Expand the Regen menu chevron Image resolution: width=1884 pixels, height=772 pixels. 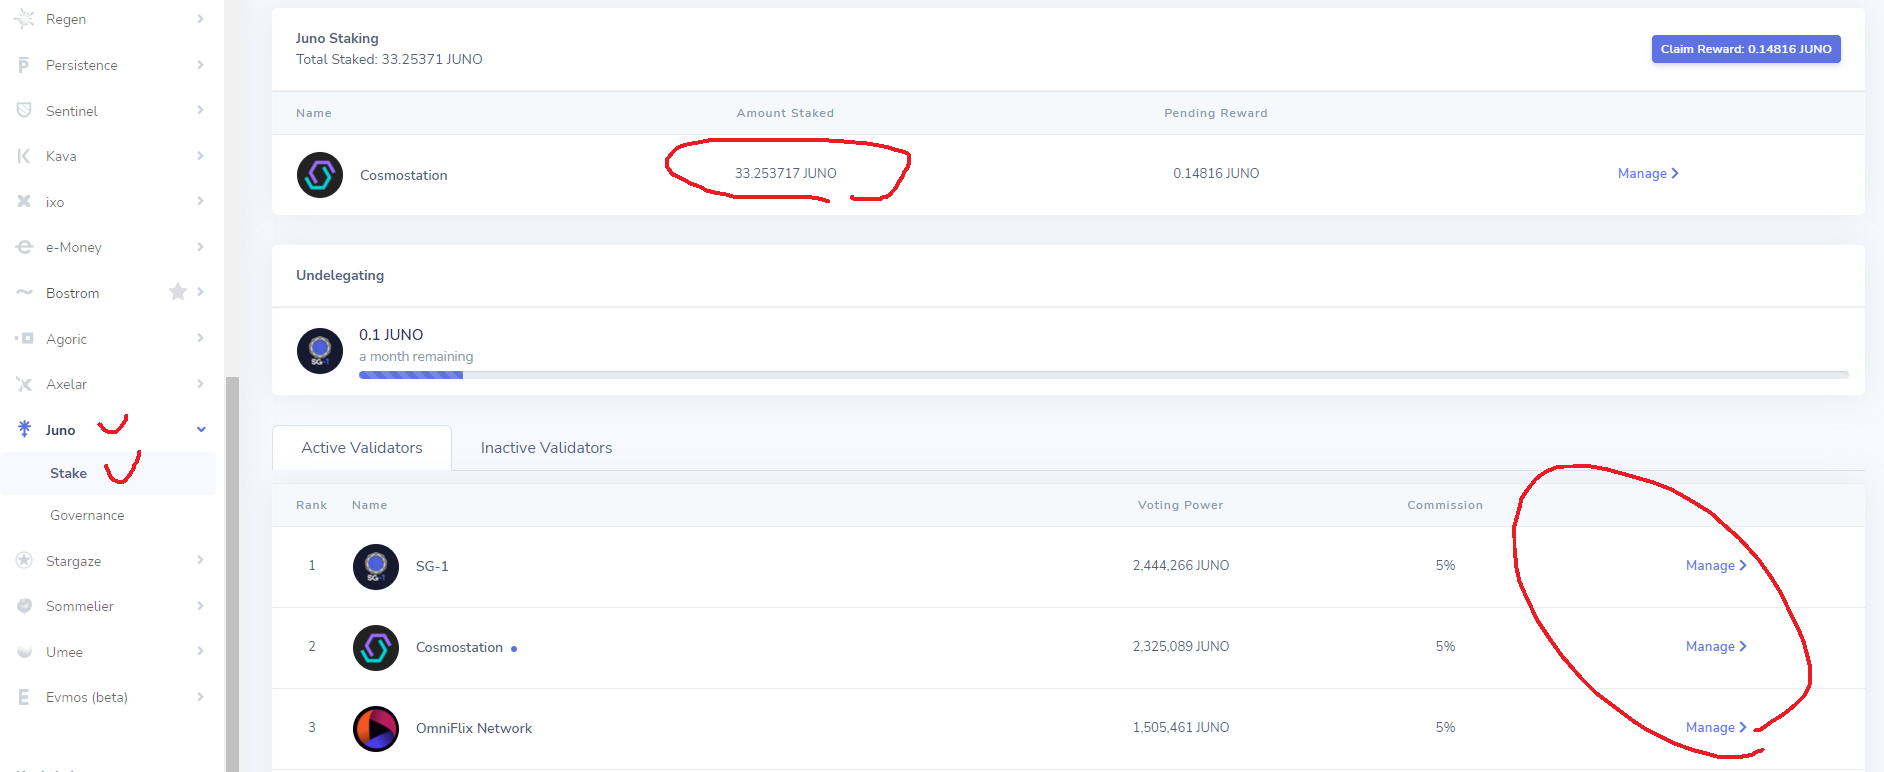click(200, 19)
